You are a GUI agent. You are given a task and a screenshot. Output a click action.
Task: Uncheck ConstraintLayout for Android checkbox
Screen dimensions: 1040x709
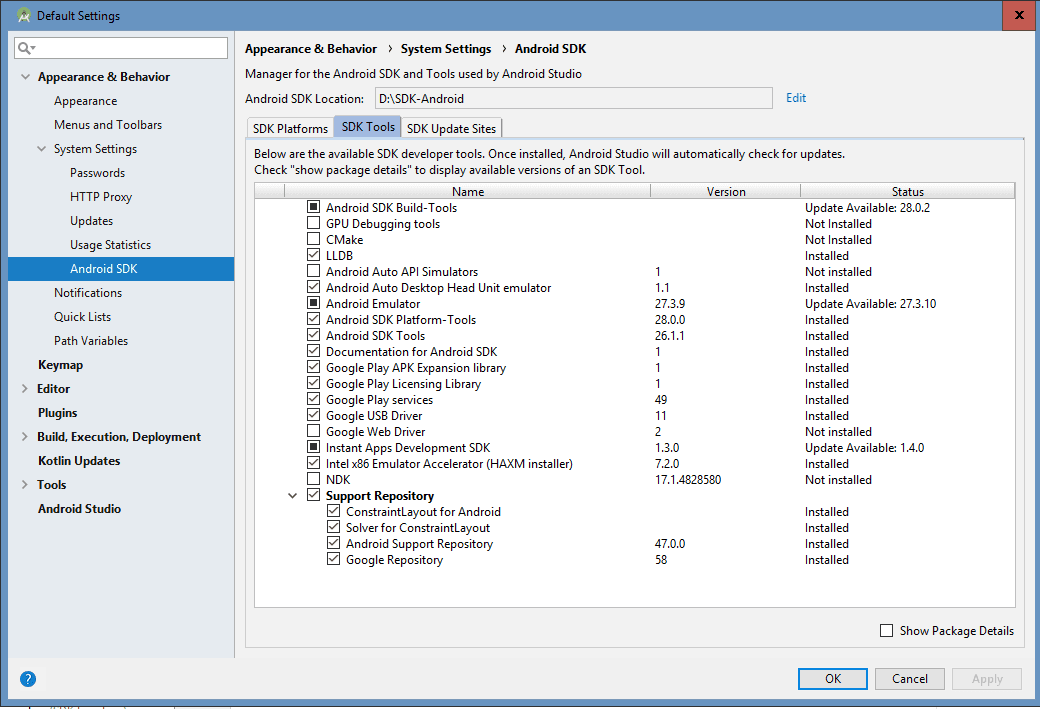pos(334,511)
